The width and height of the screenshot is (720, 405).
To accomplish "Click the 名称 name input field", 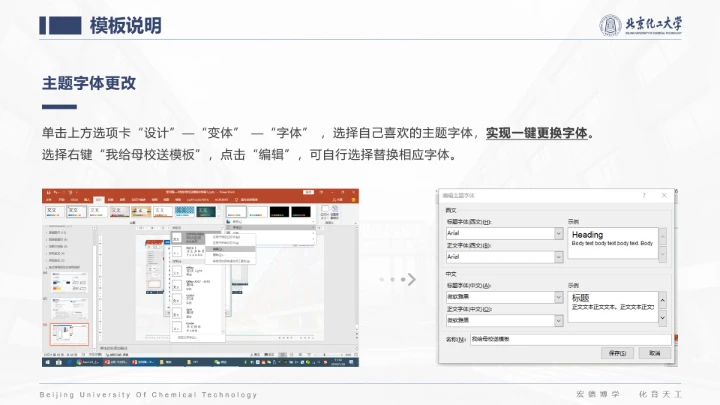I will (x=570, y=339).
